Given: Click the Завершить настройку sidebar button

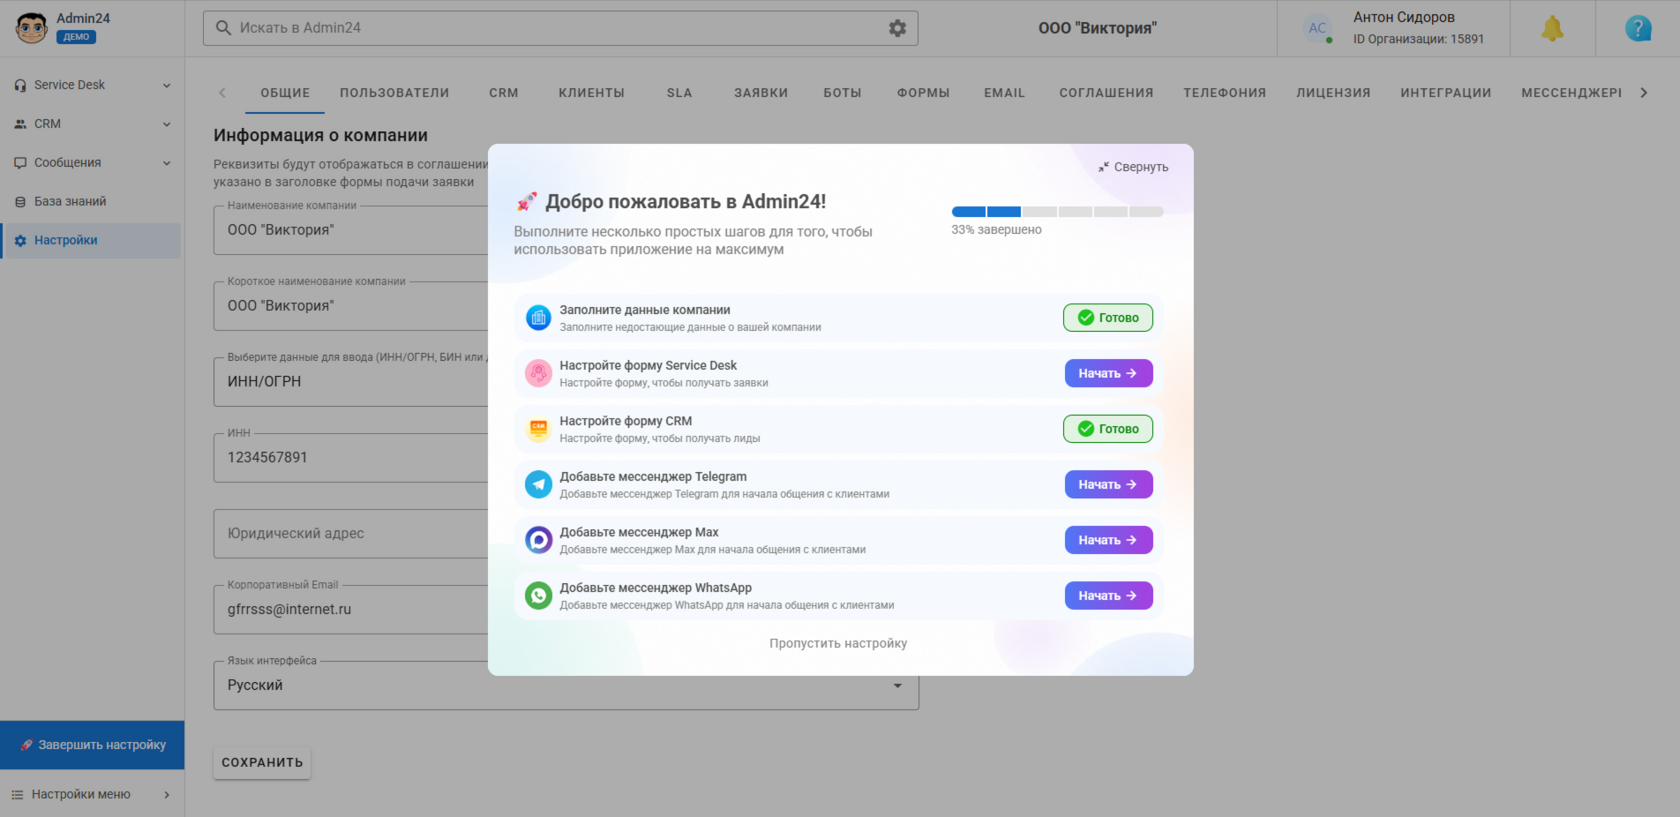Looking at the screenshot, I should coord(92,745).
